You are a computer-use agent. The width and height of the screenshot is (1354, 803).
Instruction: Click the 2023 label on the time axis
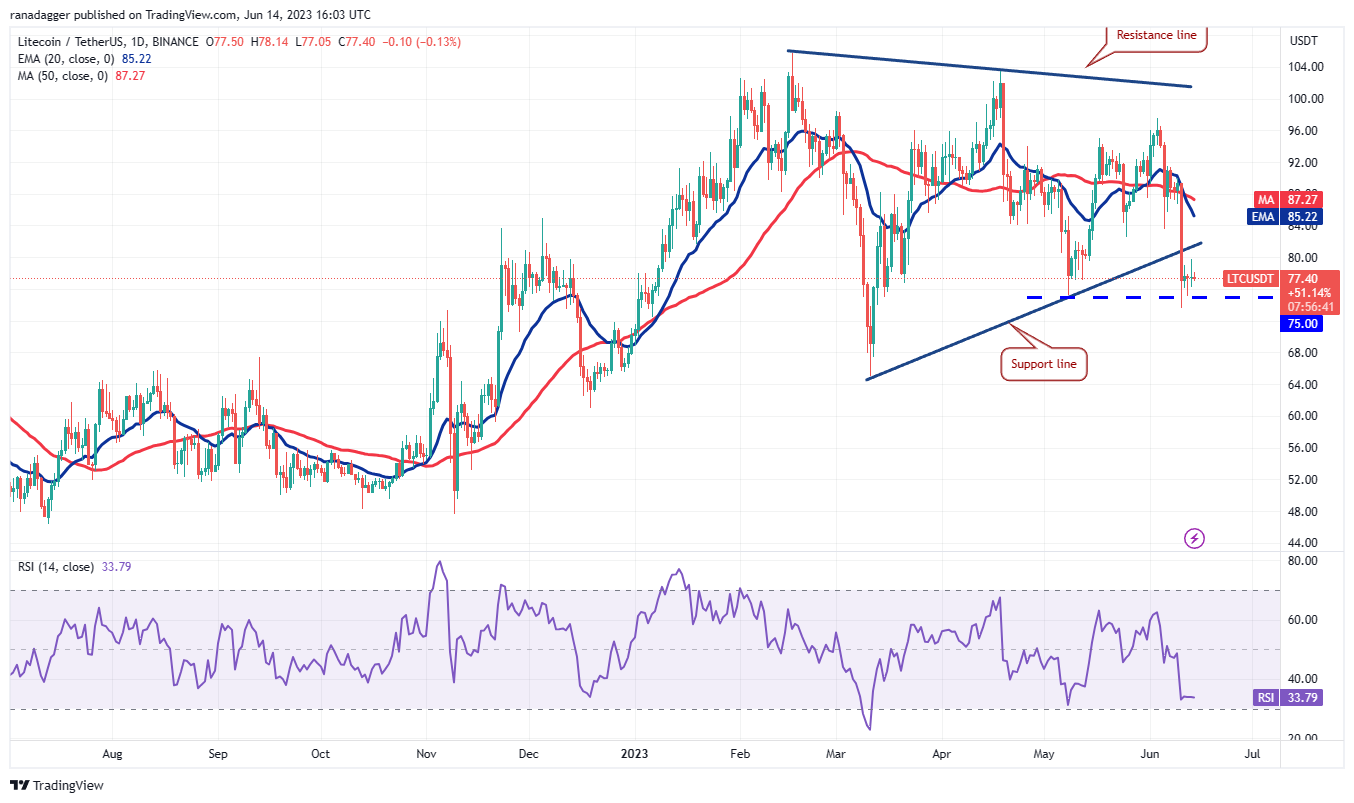click(634, 754)
